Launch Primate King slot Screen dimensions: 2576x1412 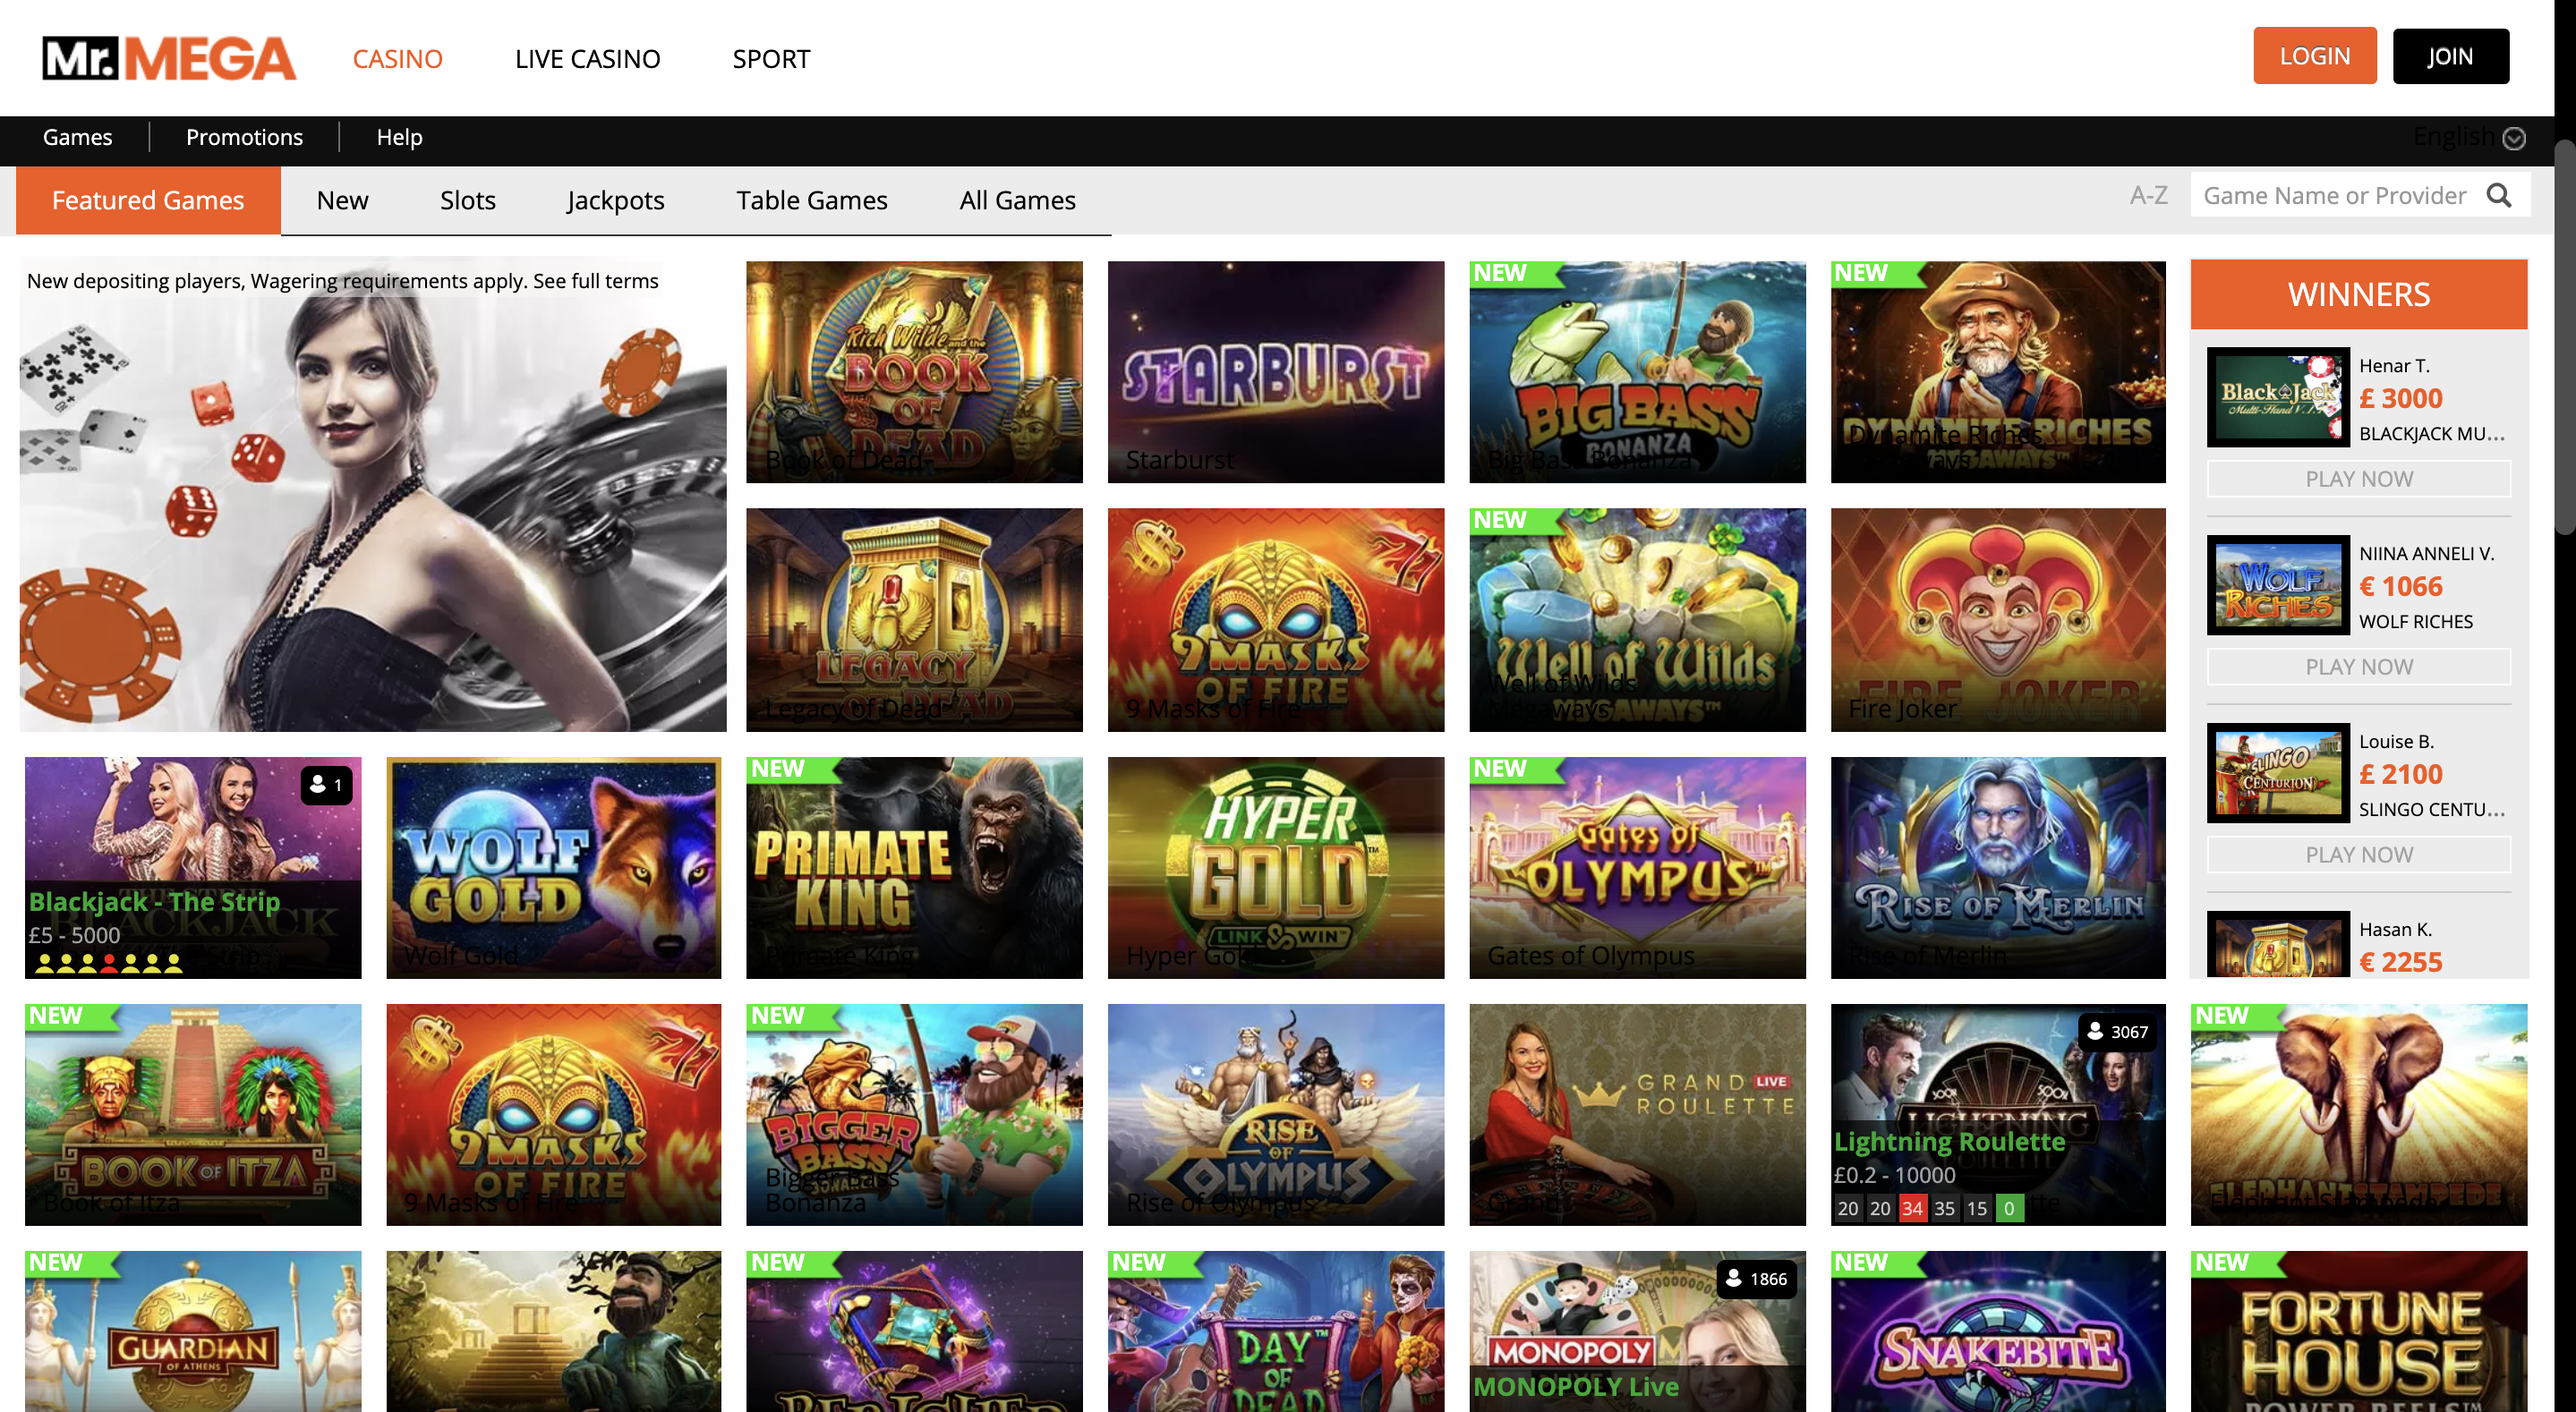[914, 867]
